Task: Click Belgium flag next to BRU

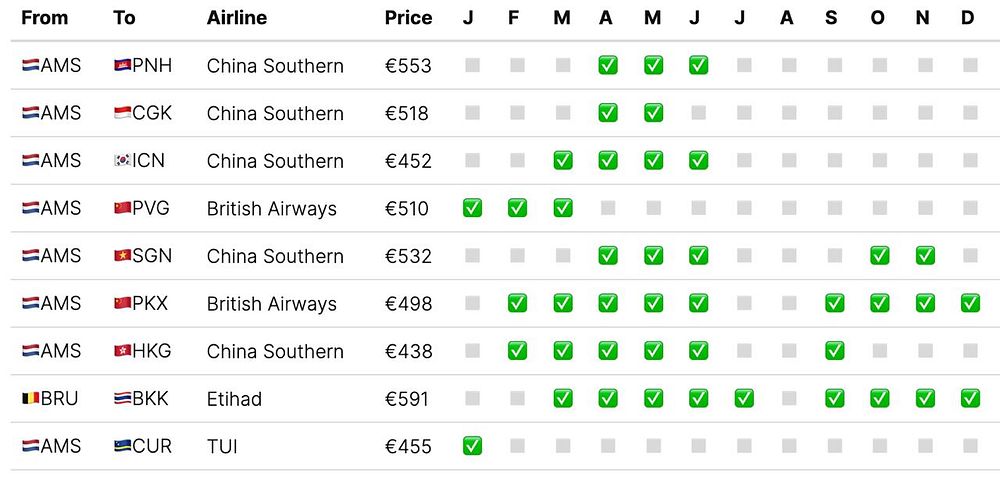Action: click(30, 399)
